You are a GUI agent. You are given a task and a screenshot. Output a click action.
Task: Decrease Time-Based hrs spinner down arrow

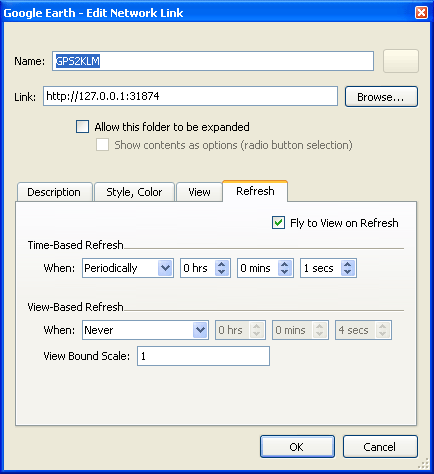click(x=222, y=272)
